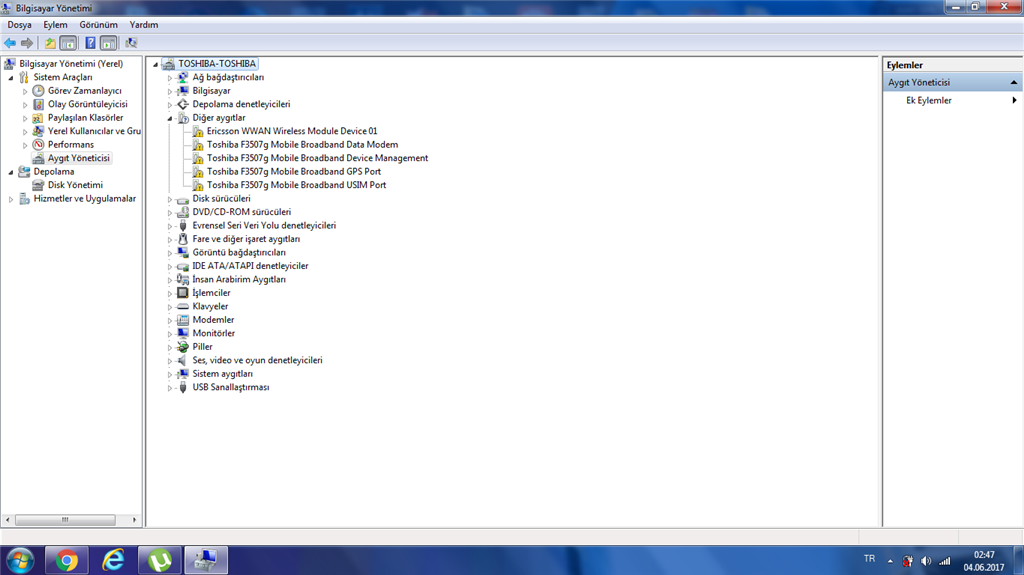Click the Piller battery icon
The image size is (1024, 575).
183,347
